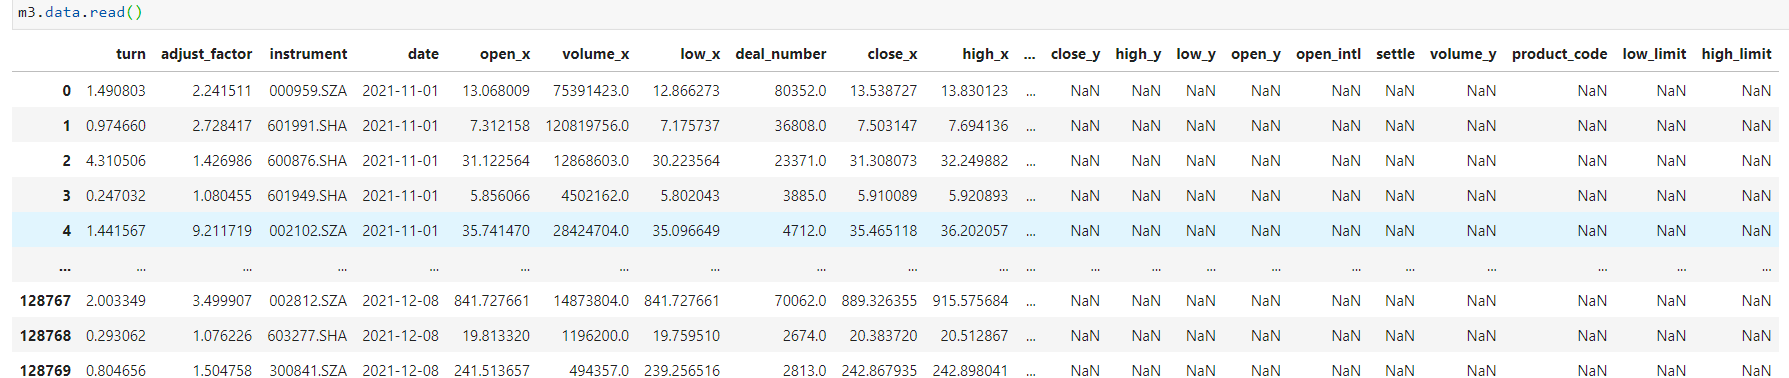Click deal_number value 23371.0
This screenshot has width=1789, height=378.
800,161
